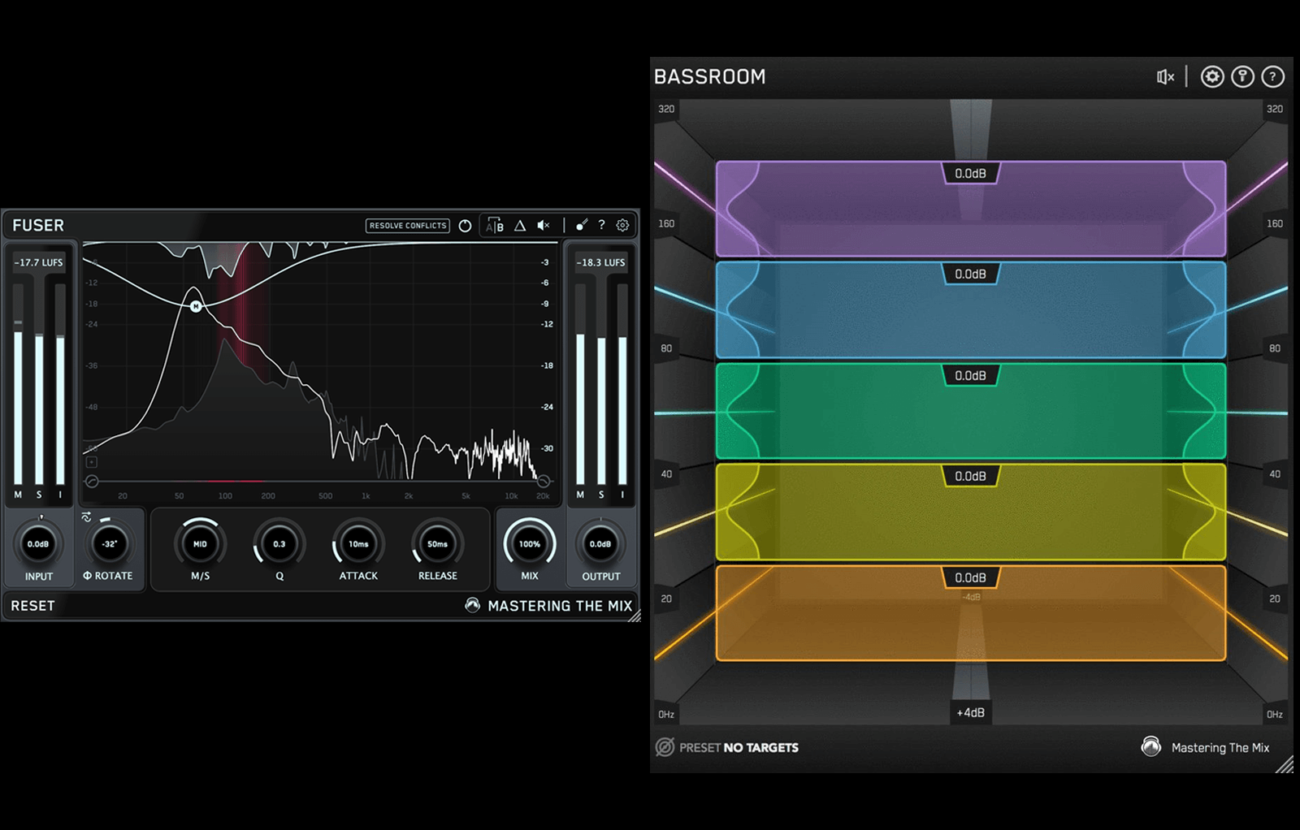This screenshot has height=830, width=1300.
Task: Click the Fuser window resize grip
Action: 633,616
